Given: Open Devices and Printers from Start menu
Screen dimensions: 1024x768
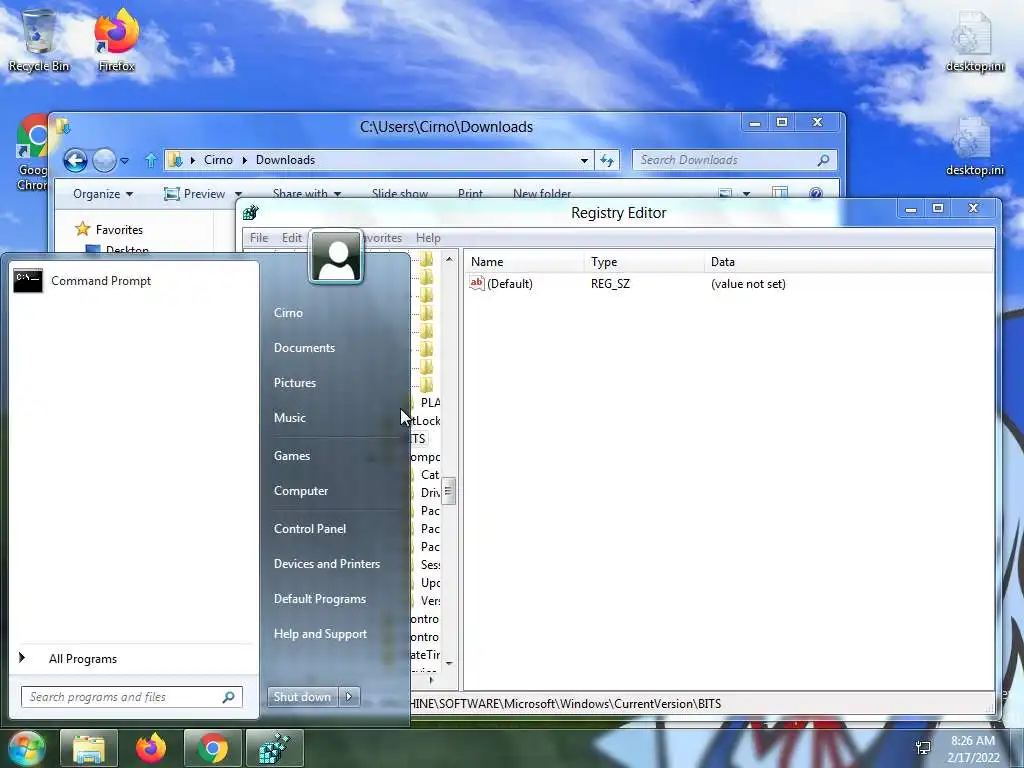Looking at the screenshot, I should [327, 564].
